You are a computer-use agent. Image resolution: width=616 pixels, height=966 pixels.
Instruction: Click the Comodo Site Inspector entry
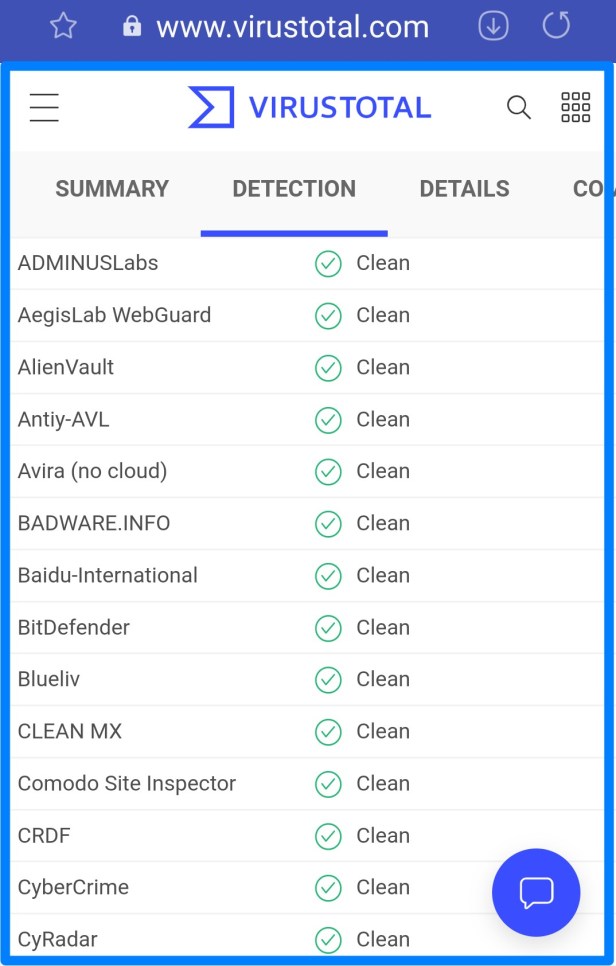click(127, 784)
